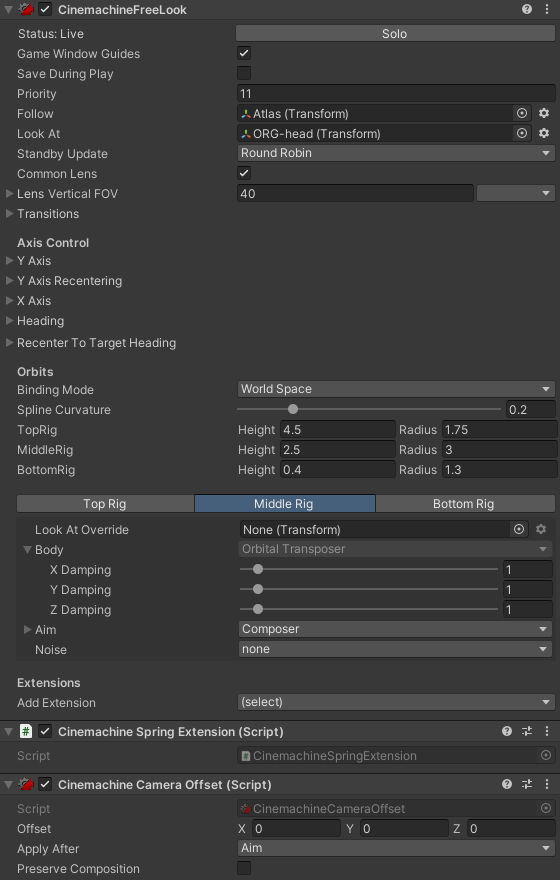The height and width of the screenshot is (880, 560).
Task: Switch to the Bottom Rig tab
Action: click(x=465, y=503)
